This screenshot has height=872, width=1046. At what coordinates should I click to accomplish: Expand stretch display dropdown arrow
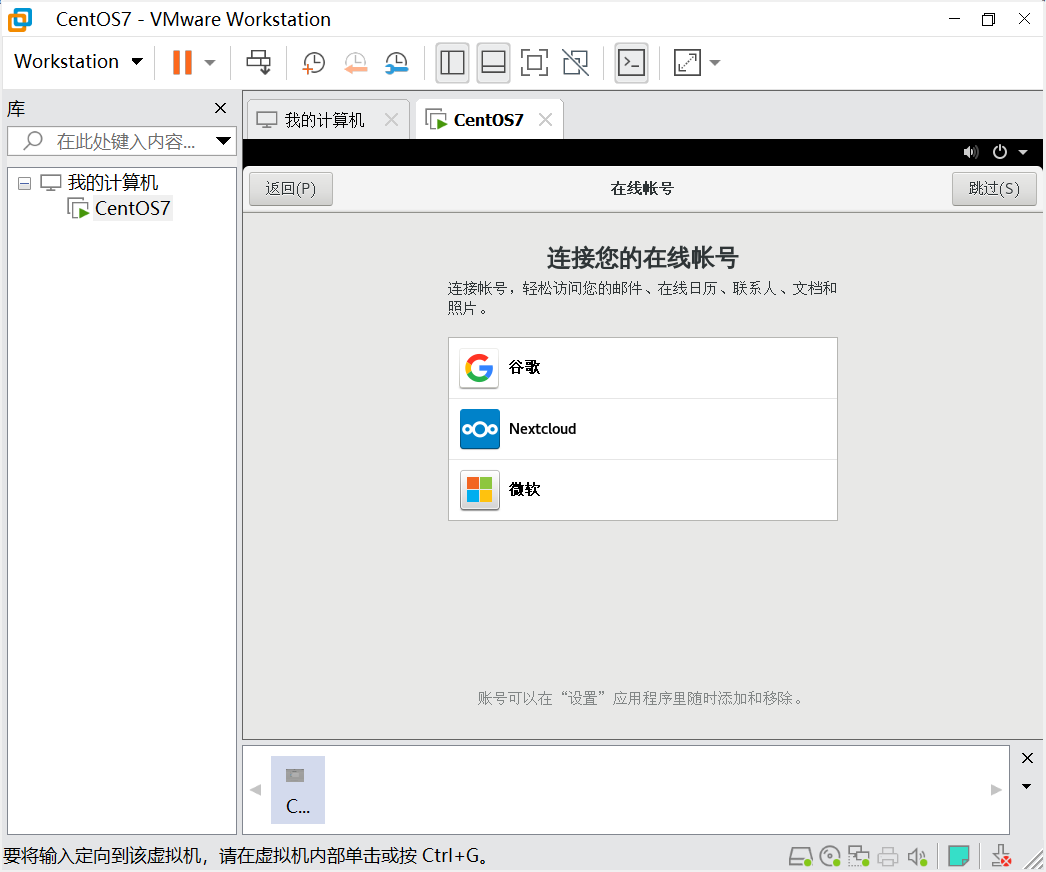715,63
